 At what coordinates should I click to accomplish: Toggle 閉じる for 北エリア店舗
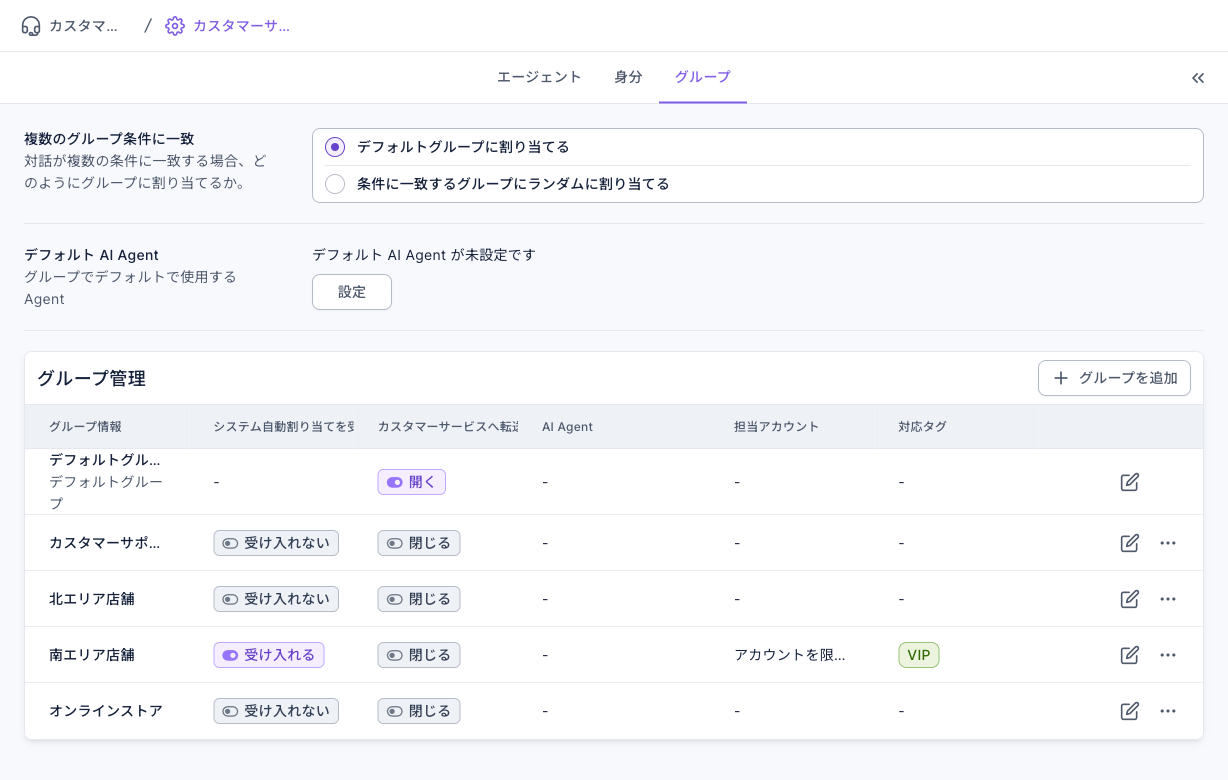click(x=419, y=599)
